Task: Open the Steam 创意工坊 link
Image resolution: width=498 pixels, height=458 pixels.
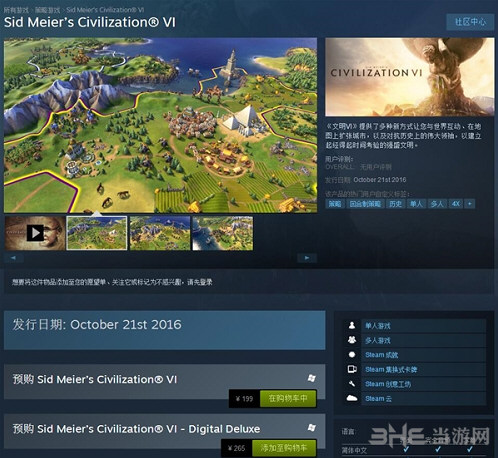Action: (388, 384)
